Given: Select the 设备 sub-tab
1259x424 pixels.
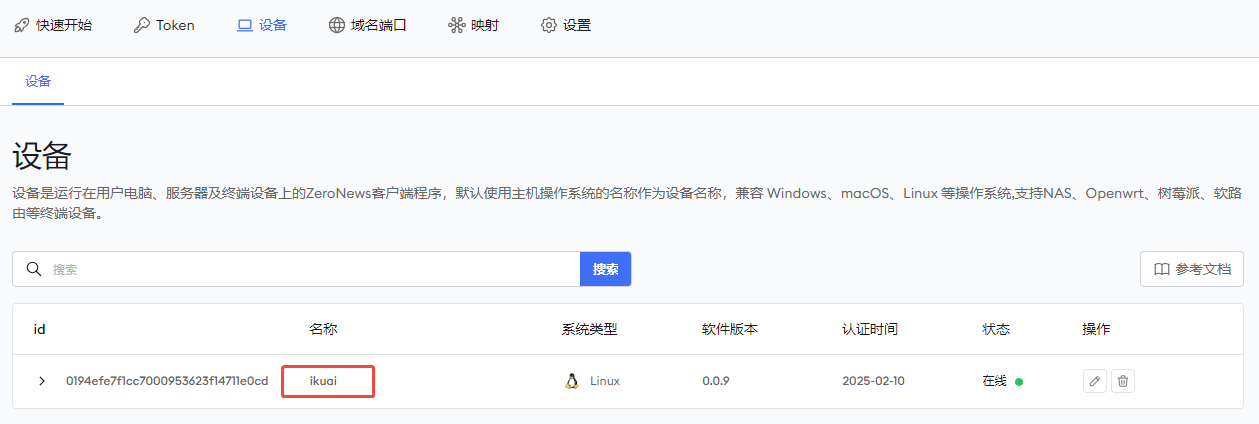Looking at the screenshot, I should [38, 81].
